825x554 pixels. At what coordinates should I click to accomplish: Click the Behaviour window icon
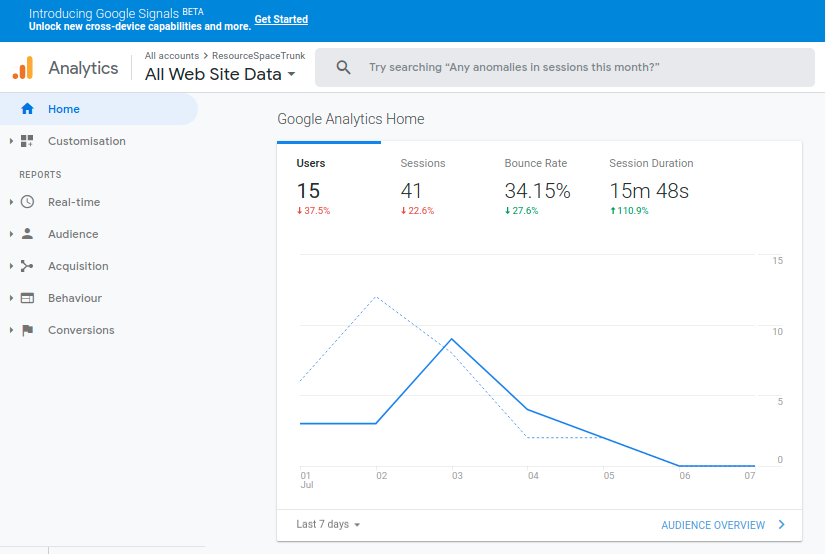tap(27, 298)
